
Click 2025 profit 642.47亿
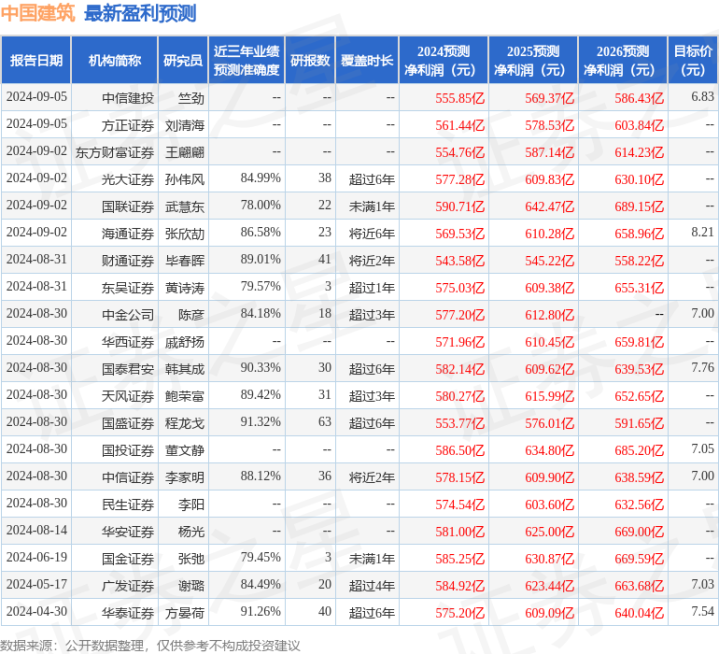click(549, 206)
